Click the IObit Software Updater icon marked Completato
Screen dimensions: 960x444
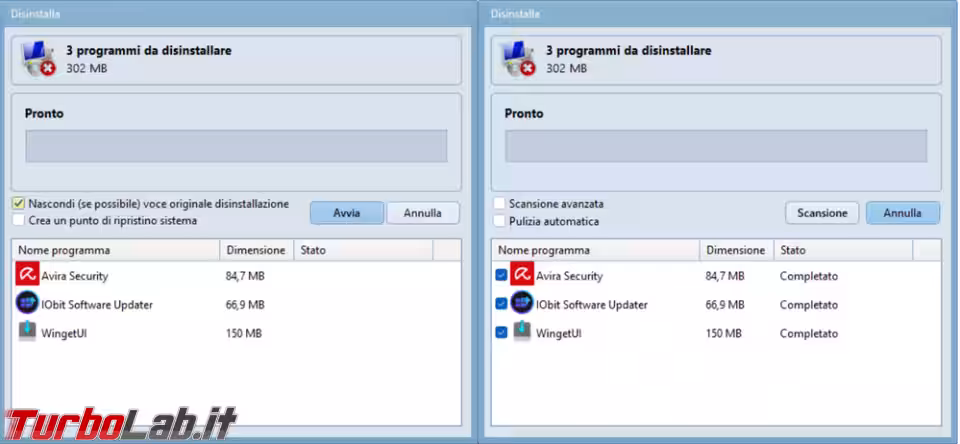point(521,304)
